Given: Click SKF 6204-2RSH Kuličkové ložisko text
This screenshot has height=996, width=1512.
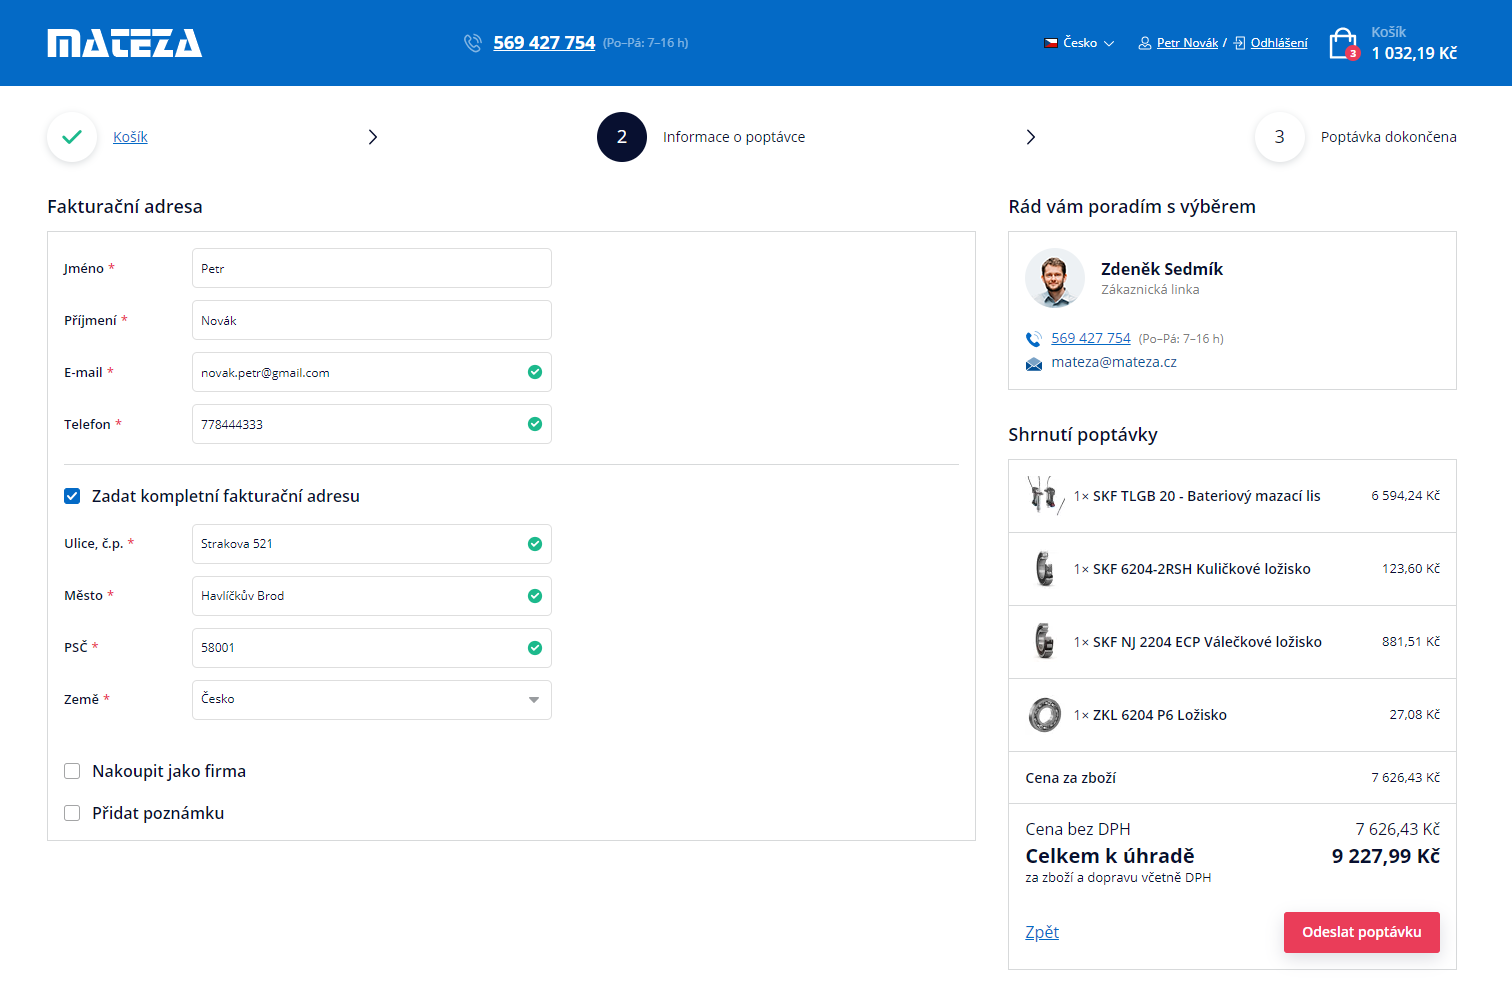Looking at the screenshot, I should (1201, 569).
